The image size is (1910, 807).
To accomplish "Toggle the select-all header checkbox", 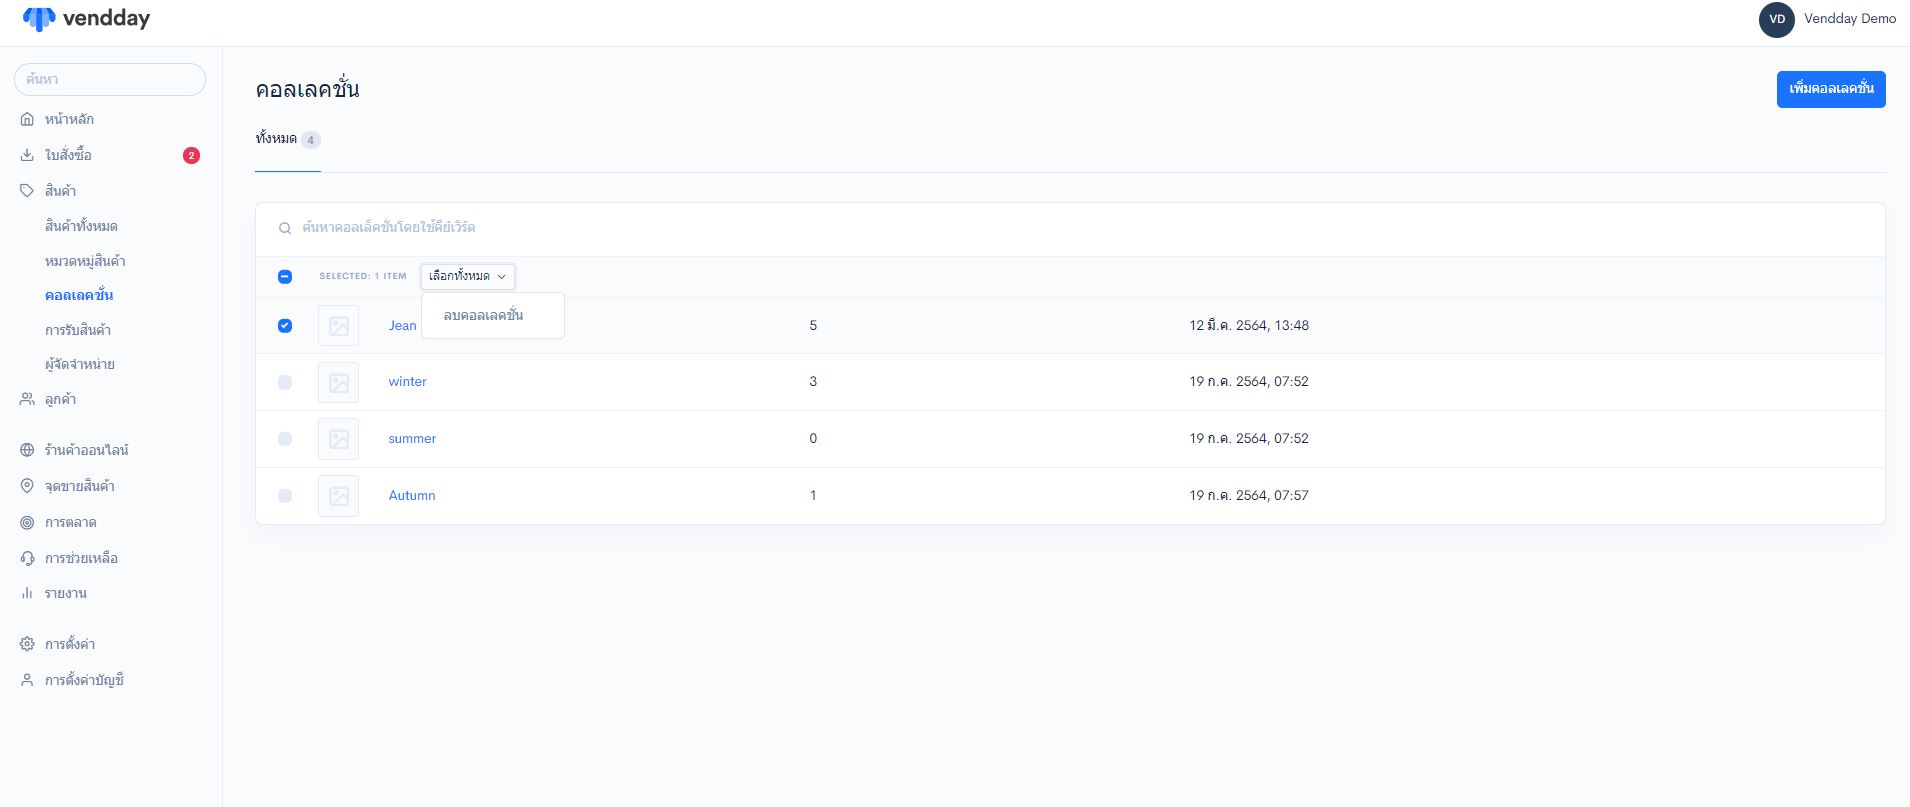I will point(285,276).
